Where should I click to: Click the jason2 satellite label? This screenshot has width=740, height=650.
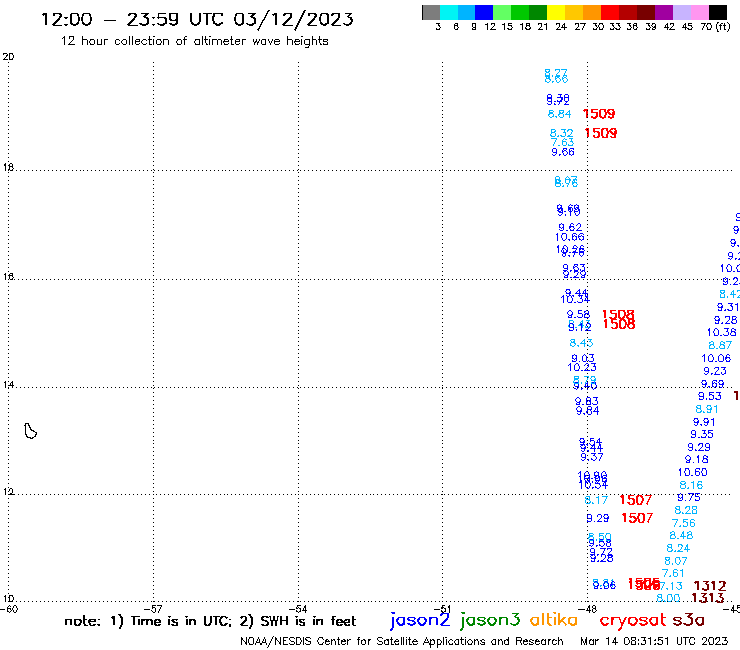click(x=420, y=620)
